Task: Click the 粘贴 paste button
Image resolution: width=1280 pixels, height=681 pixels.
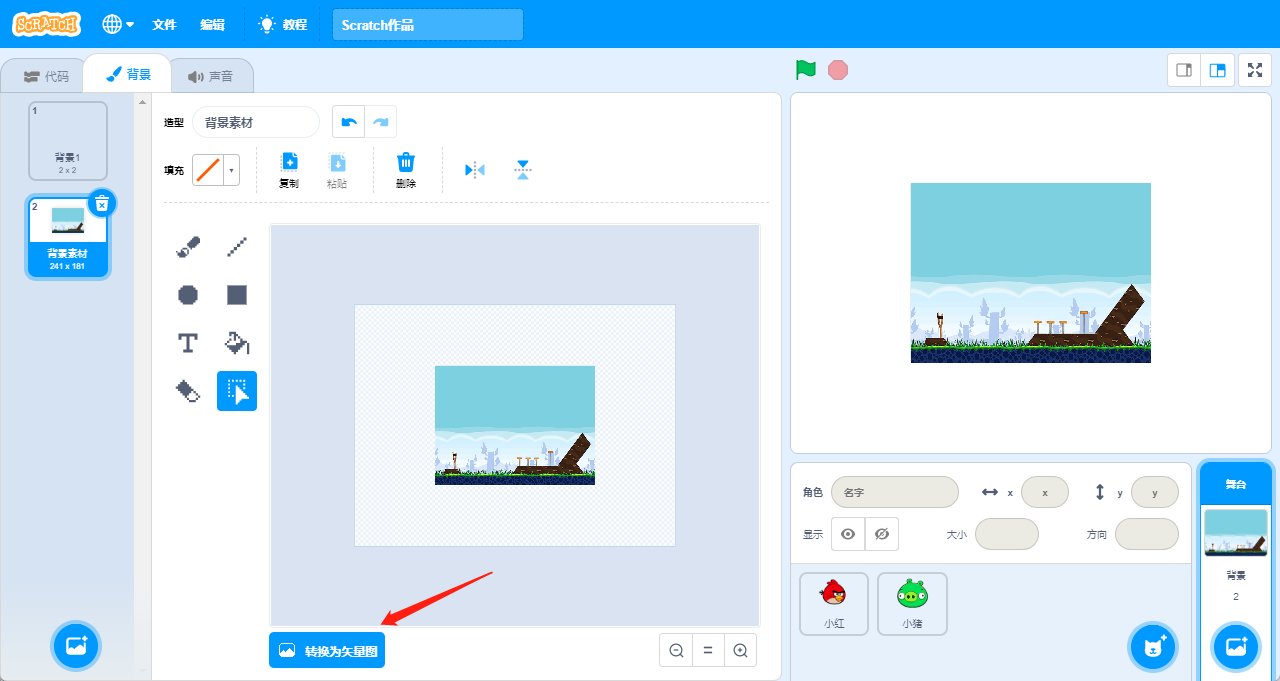Action: pos(337,170)
